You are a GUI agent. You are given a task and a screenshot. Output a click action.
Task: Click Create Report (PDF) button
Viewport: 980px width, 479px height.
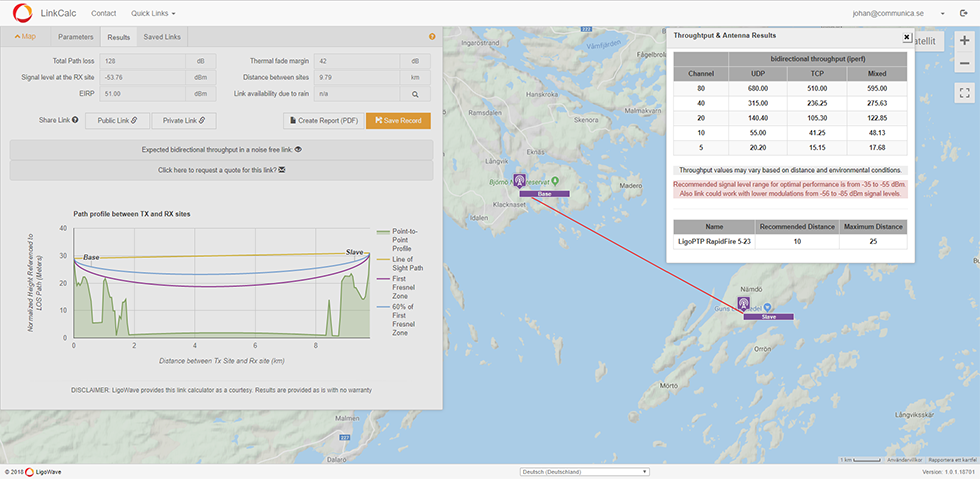click(x=323, y=121)
